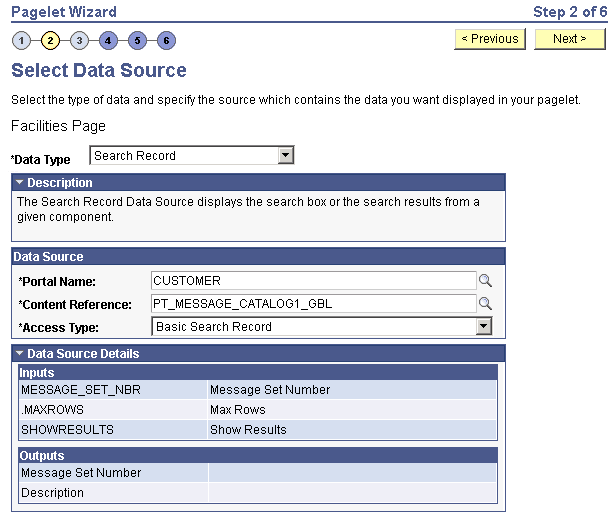
Task: Click the Select Data Source heading
Action: [x=99, y=71]
